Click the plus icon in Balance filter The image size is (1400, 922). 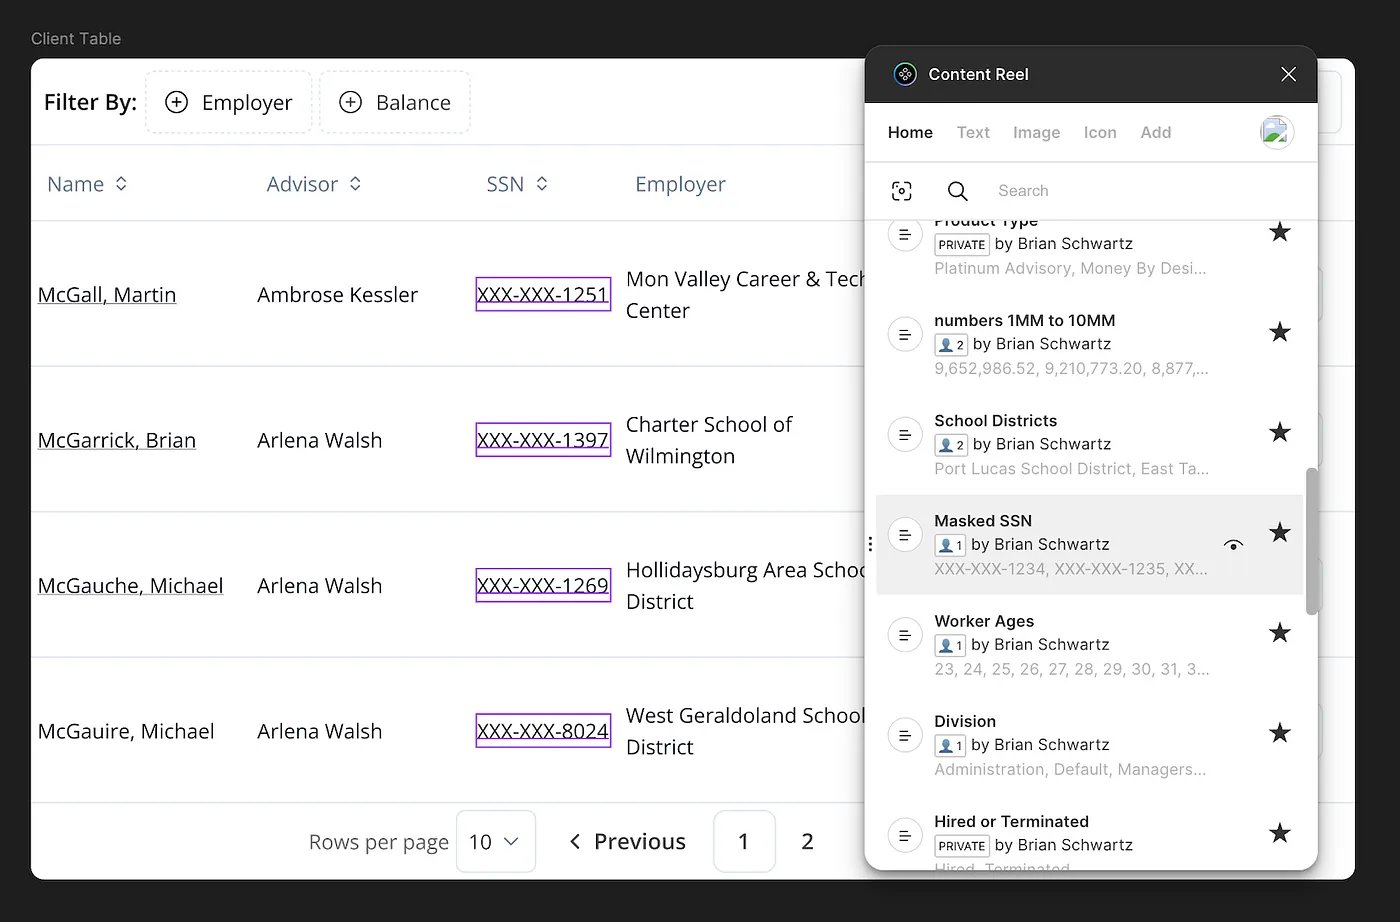click(350, 102)
